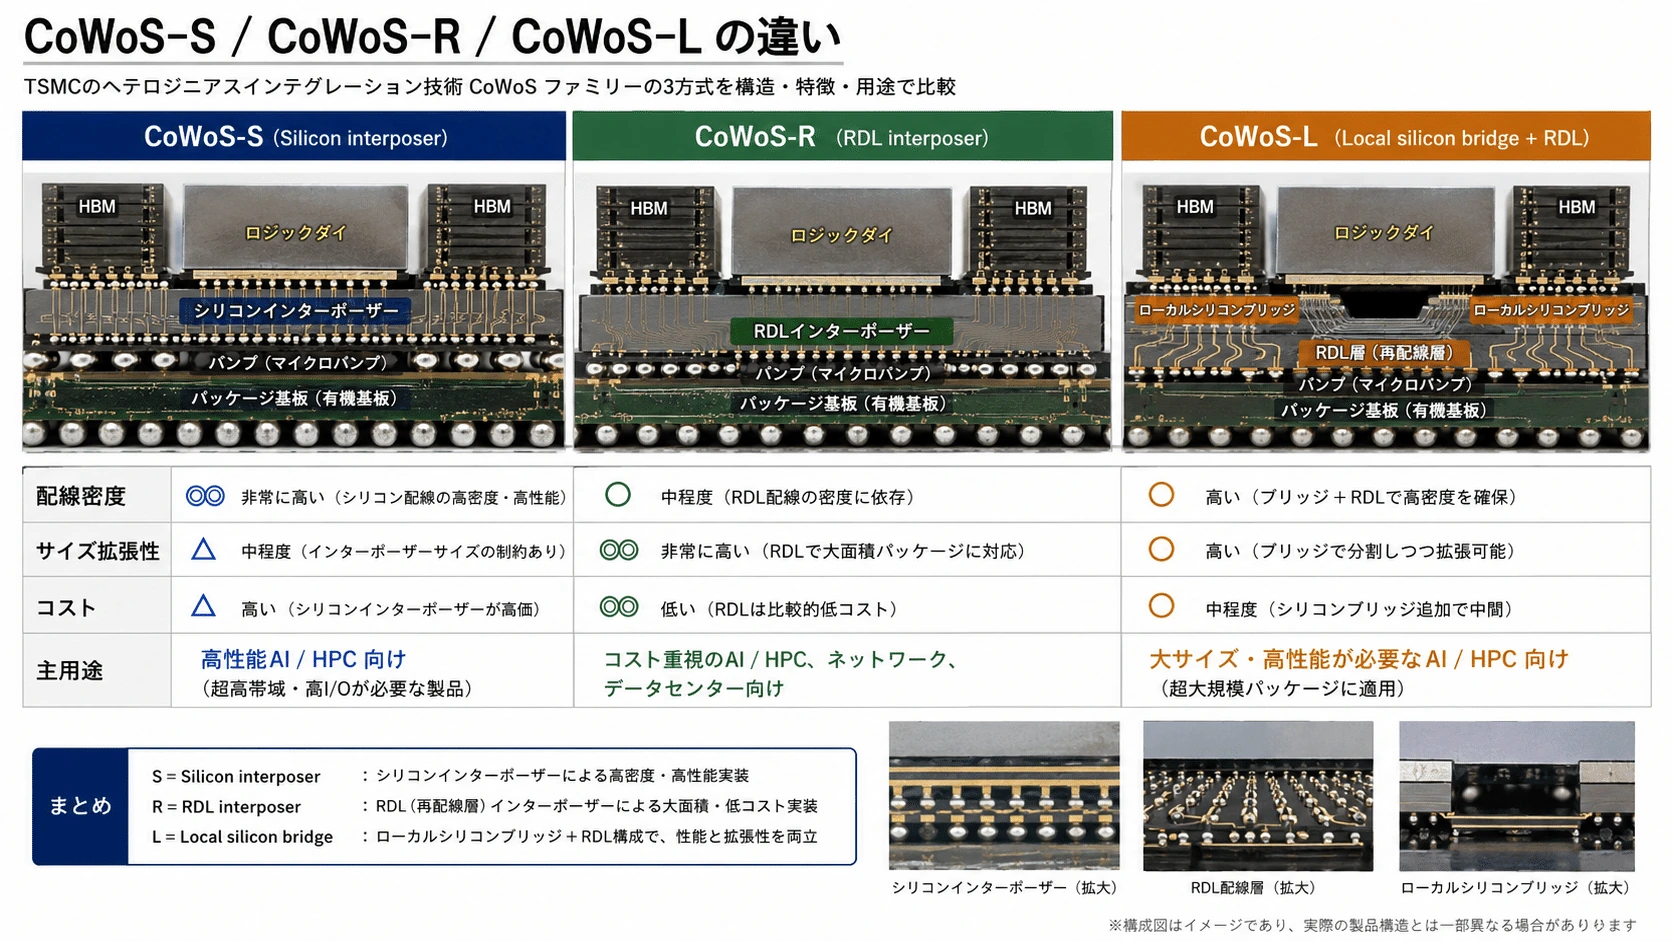Click the left HBM label in the CoWoS-R diagram

pos(649,209)
